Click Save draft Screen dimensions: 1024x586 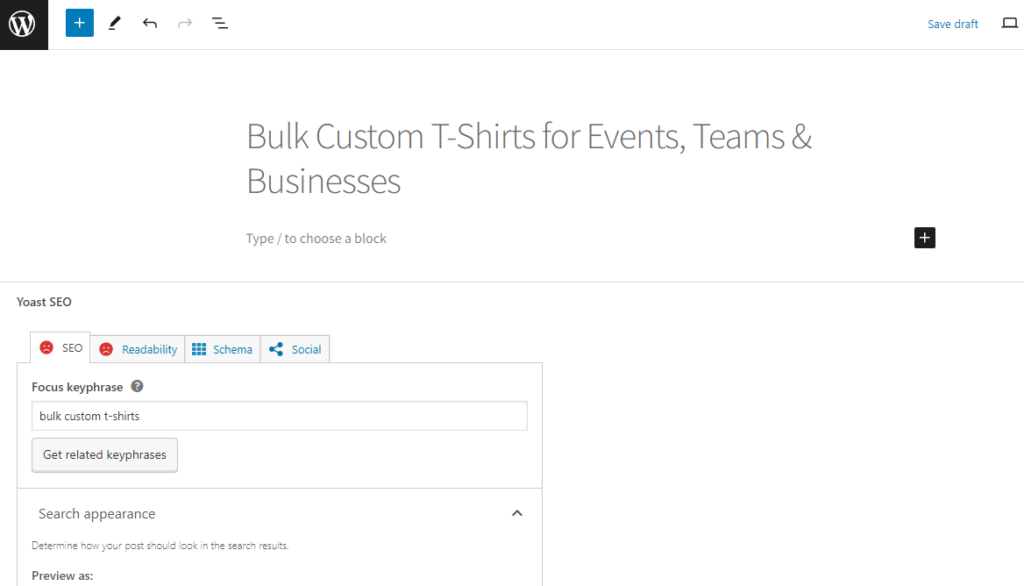pos(952,23)
